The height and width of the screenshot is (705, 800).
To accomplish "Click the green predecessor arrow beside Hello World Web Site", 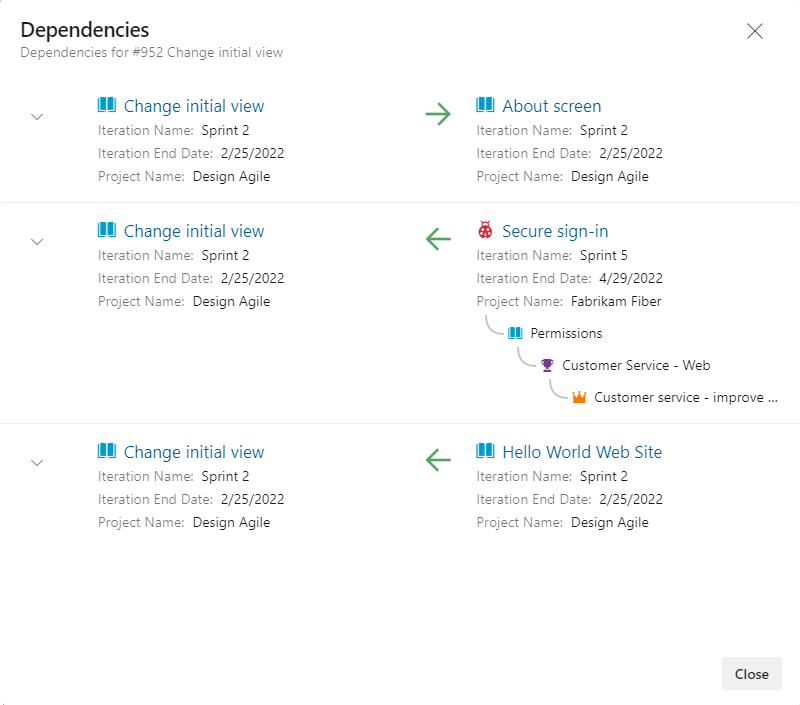I will pyautogui.click(x=438, y=460).
